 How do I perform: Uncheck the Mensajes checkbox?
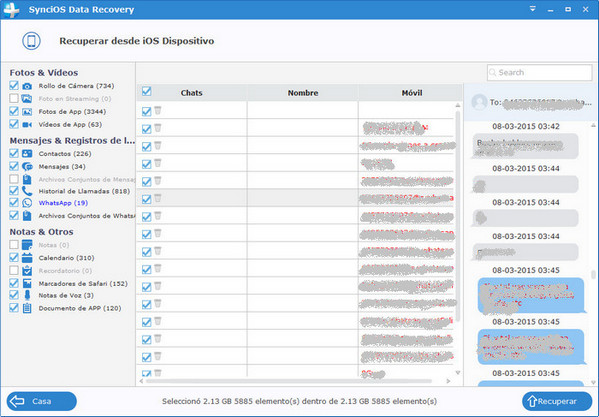tap(14, 166)
